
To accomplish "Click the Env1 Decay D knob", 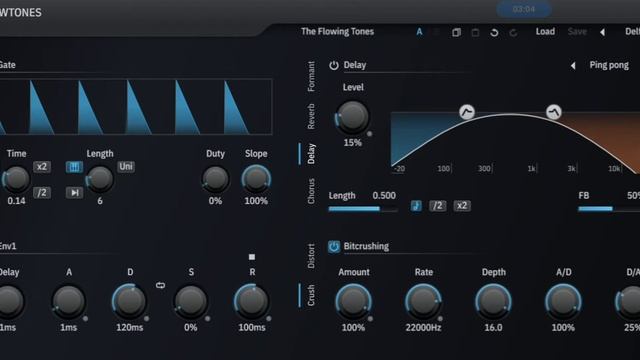I will 129,302.
